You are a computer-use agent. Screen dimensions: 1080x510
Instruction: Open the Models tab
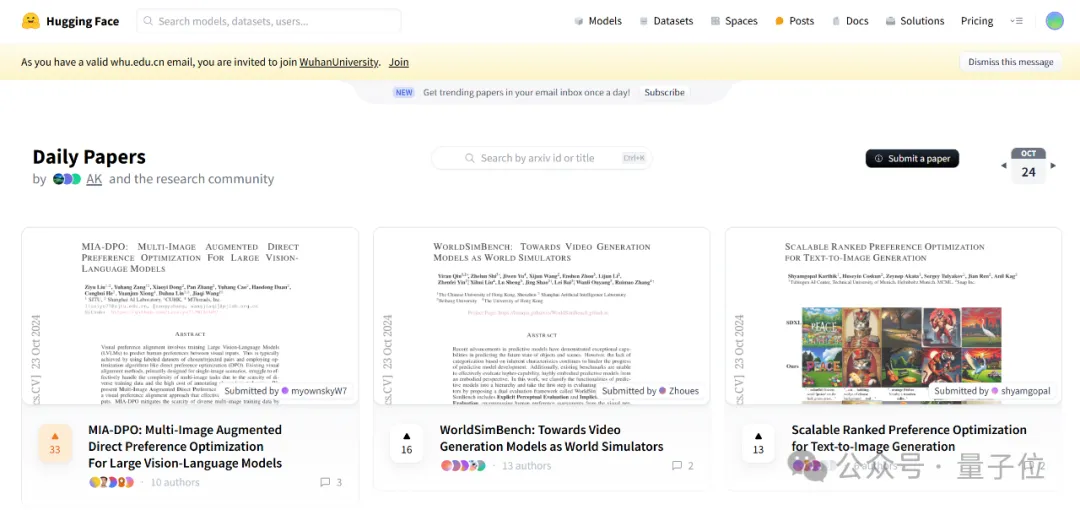coord(598,21)
